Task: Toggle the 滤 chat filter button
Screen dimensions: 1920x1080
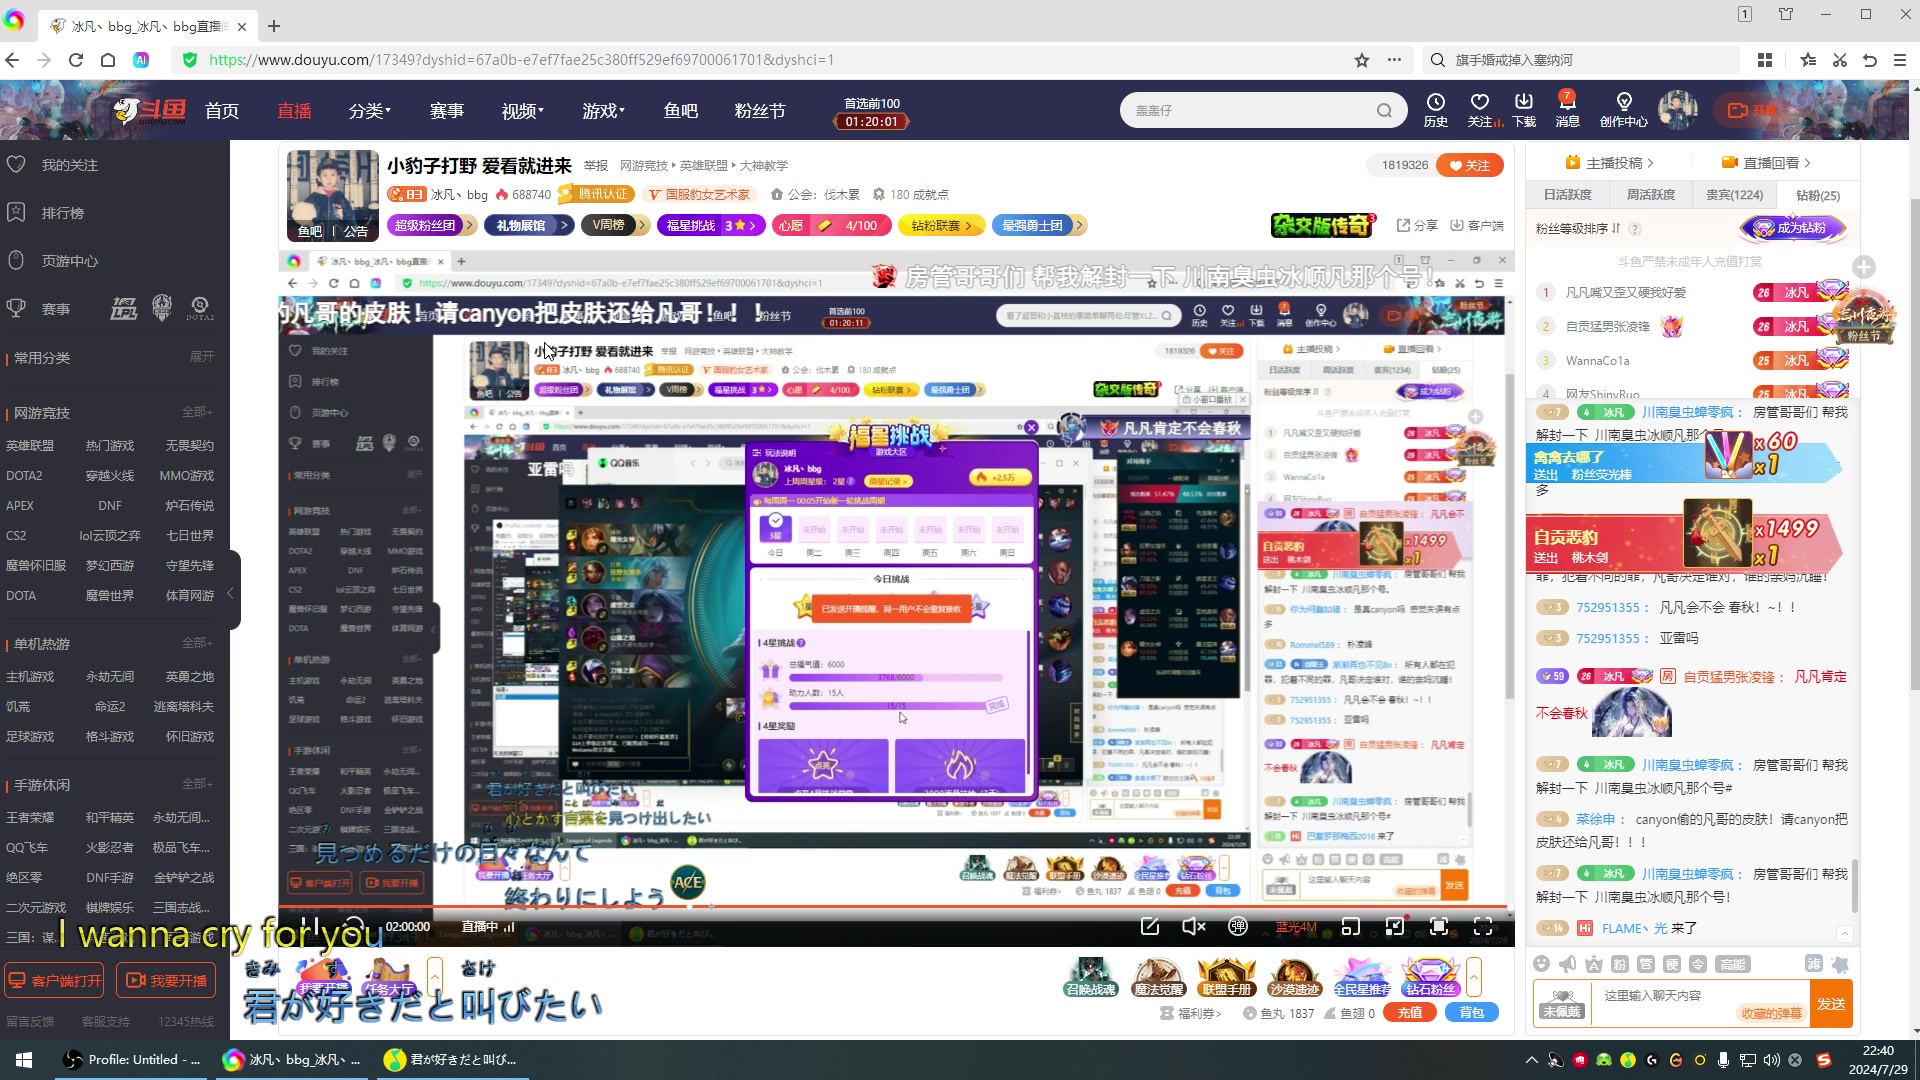Action: tap(1813, 964)
